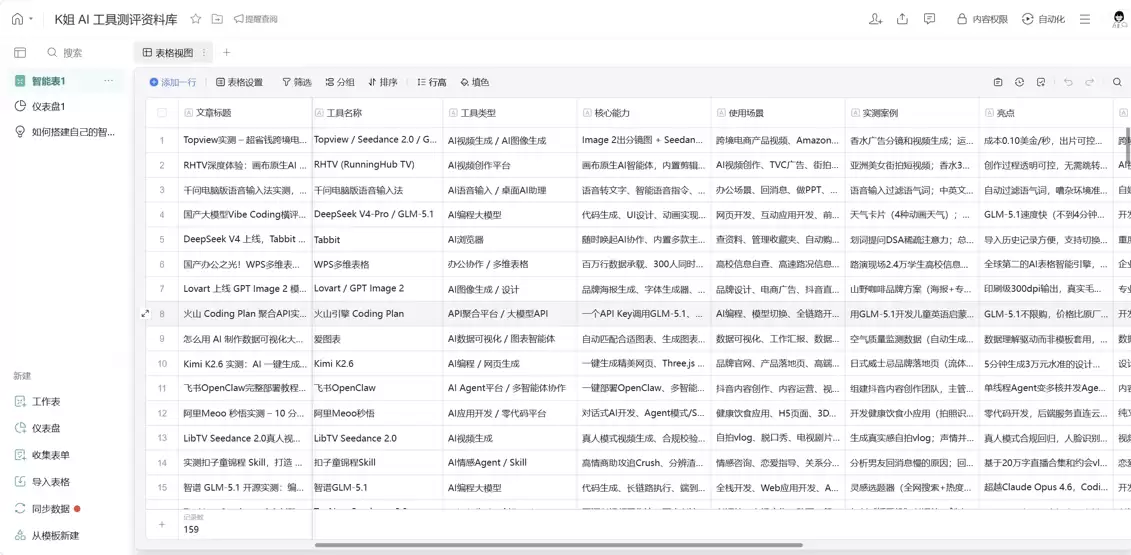Open the 筛选 filter tool
The image size is (1131, 555).
tap(296, 82)
